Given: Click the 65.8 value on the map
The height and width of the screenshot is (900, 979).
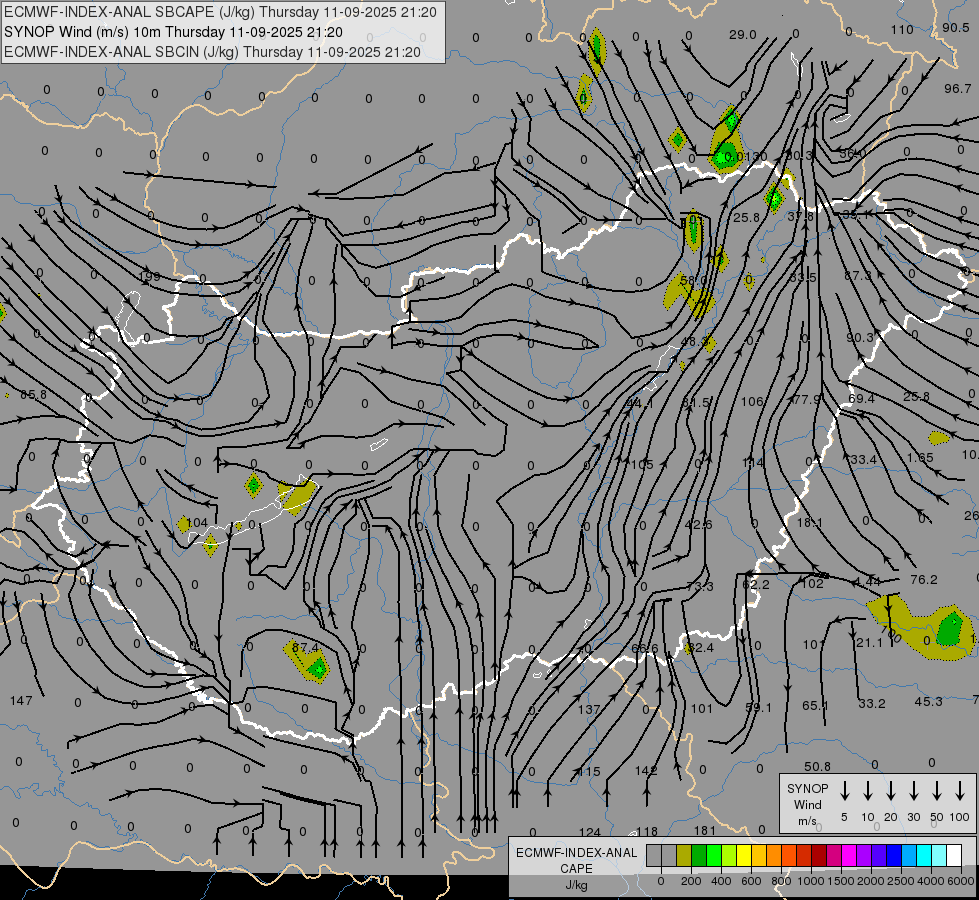Looking at the screenshot, I should 34,395.
